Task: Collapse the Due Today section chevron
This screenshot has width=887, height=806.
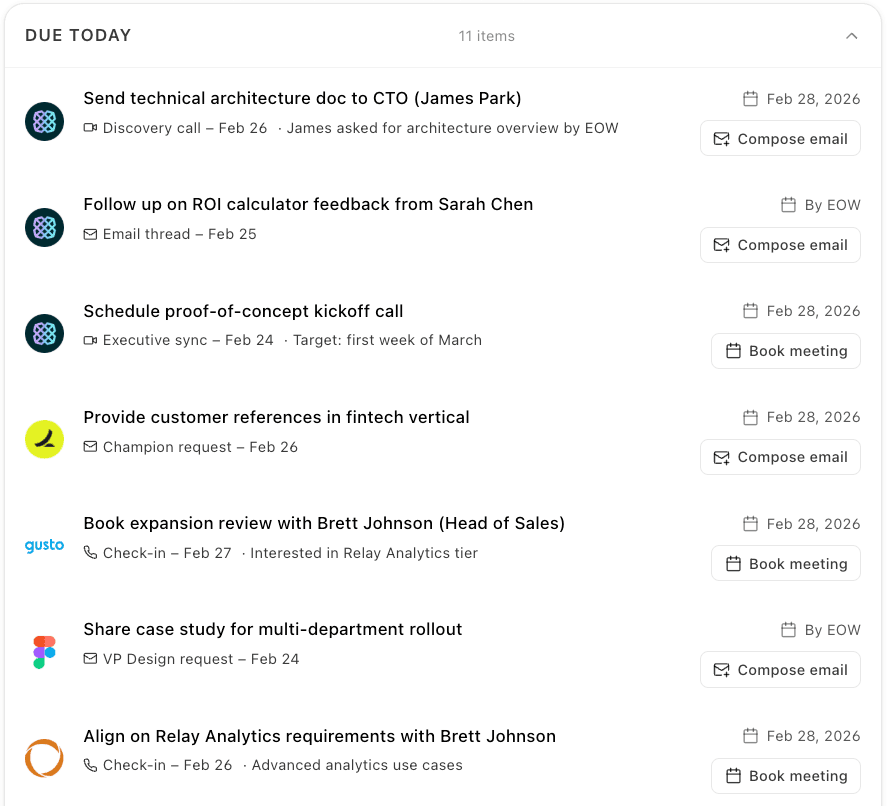Action: point(851,36)
